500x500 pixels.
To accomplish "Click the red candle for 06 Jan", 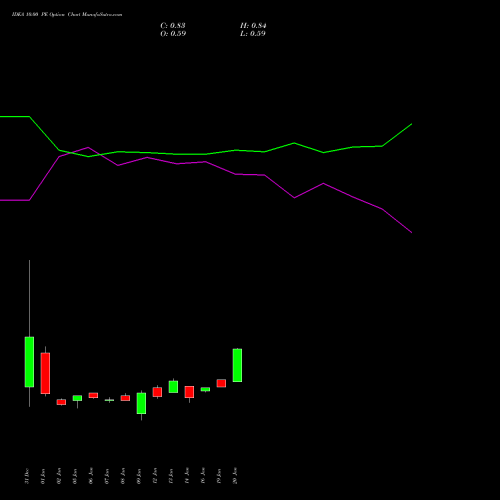I will click(x=93, y=395).
